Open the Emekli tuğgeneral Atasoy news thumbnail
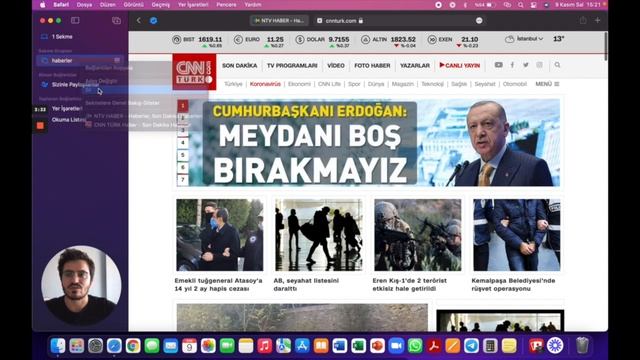This screenshot has height=360, width=640. tap(220, 235)
